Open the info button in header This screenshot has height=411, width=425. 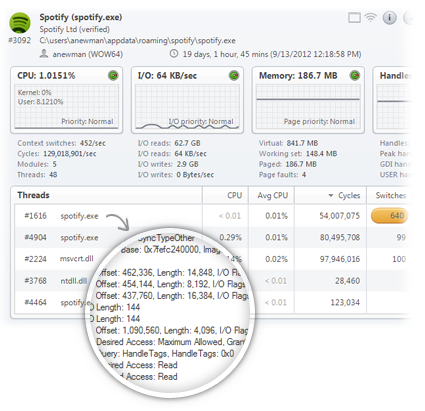point(389,17)
